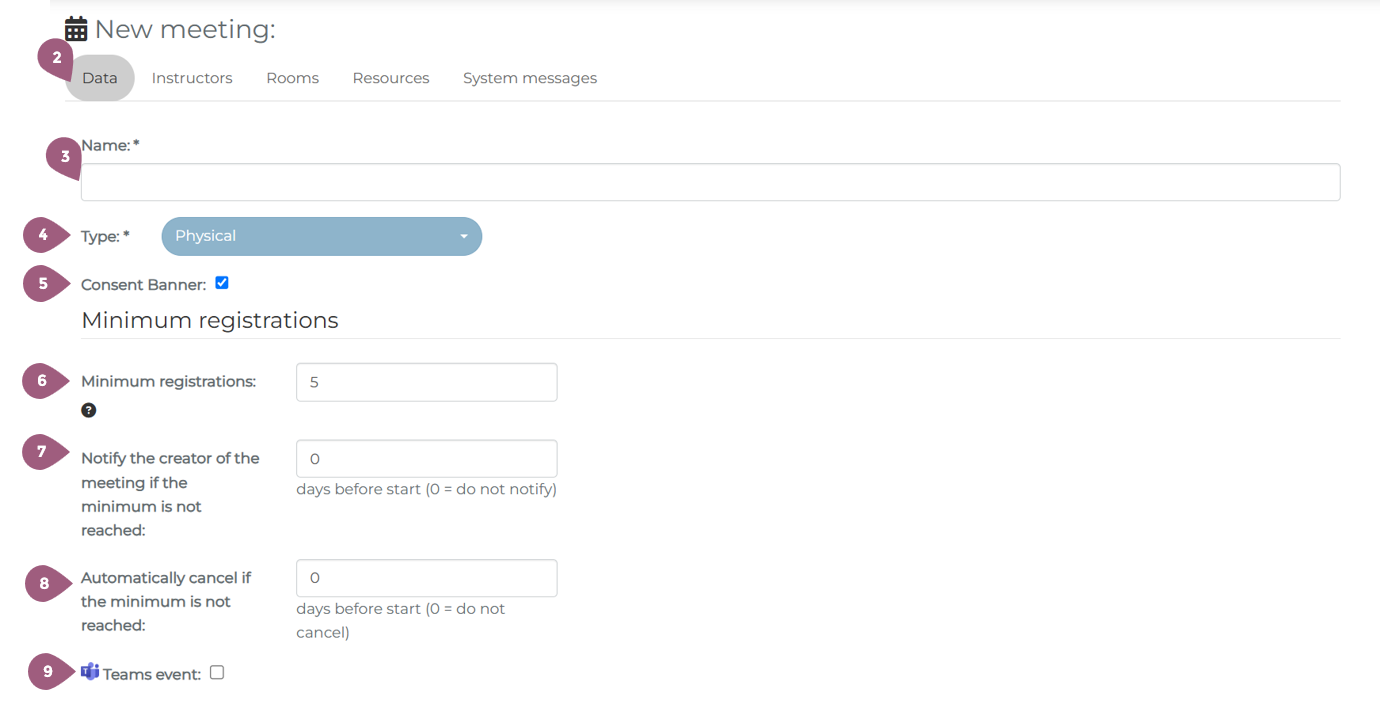Viewport: 1380px width, 709px height.
Task: Select the Data tab
Action: [100, 78]
